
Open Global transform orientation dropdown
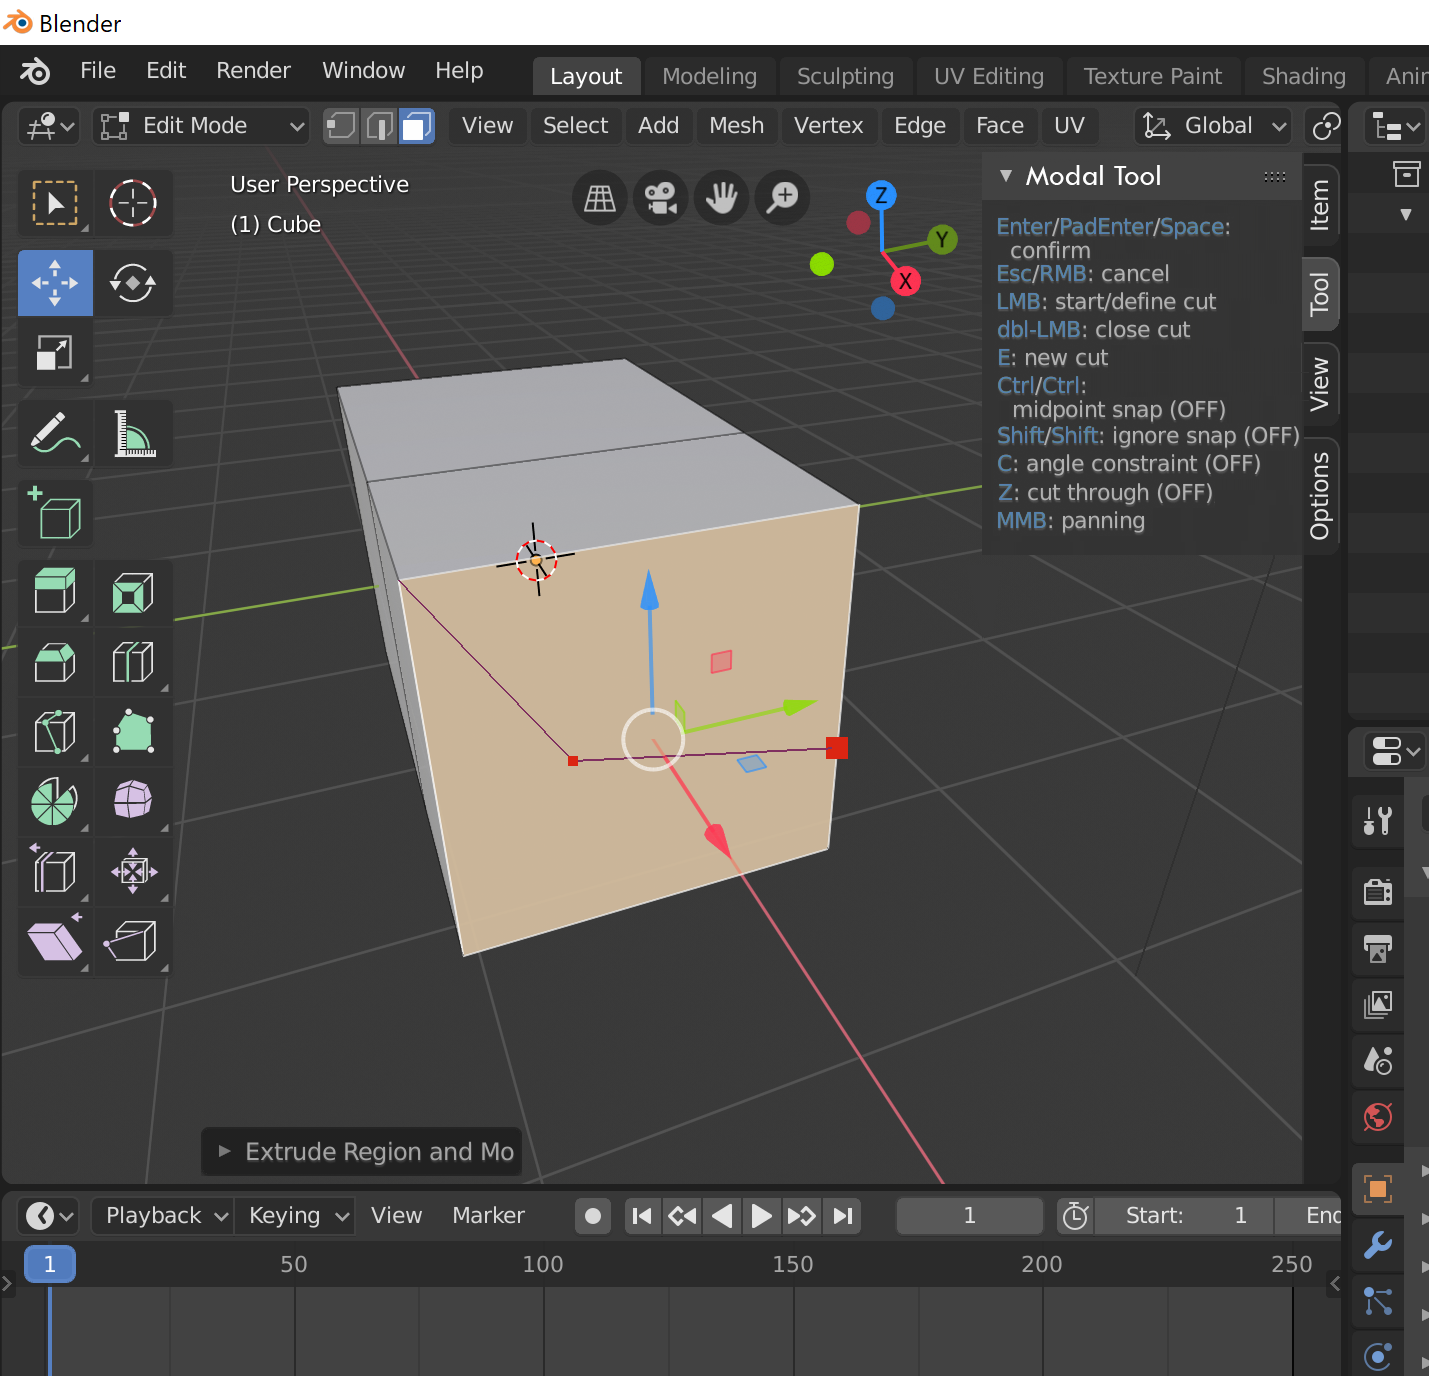(x=1213, y=126)
